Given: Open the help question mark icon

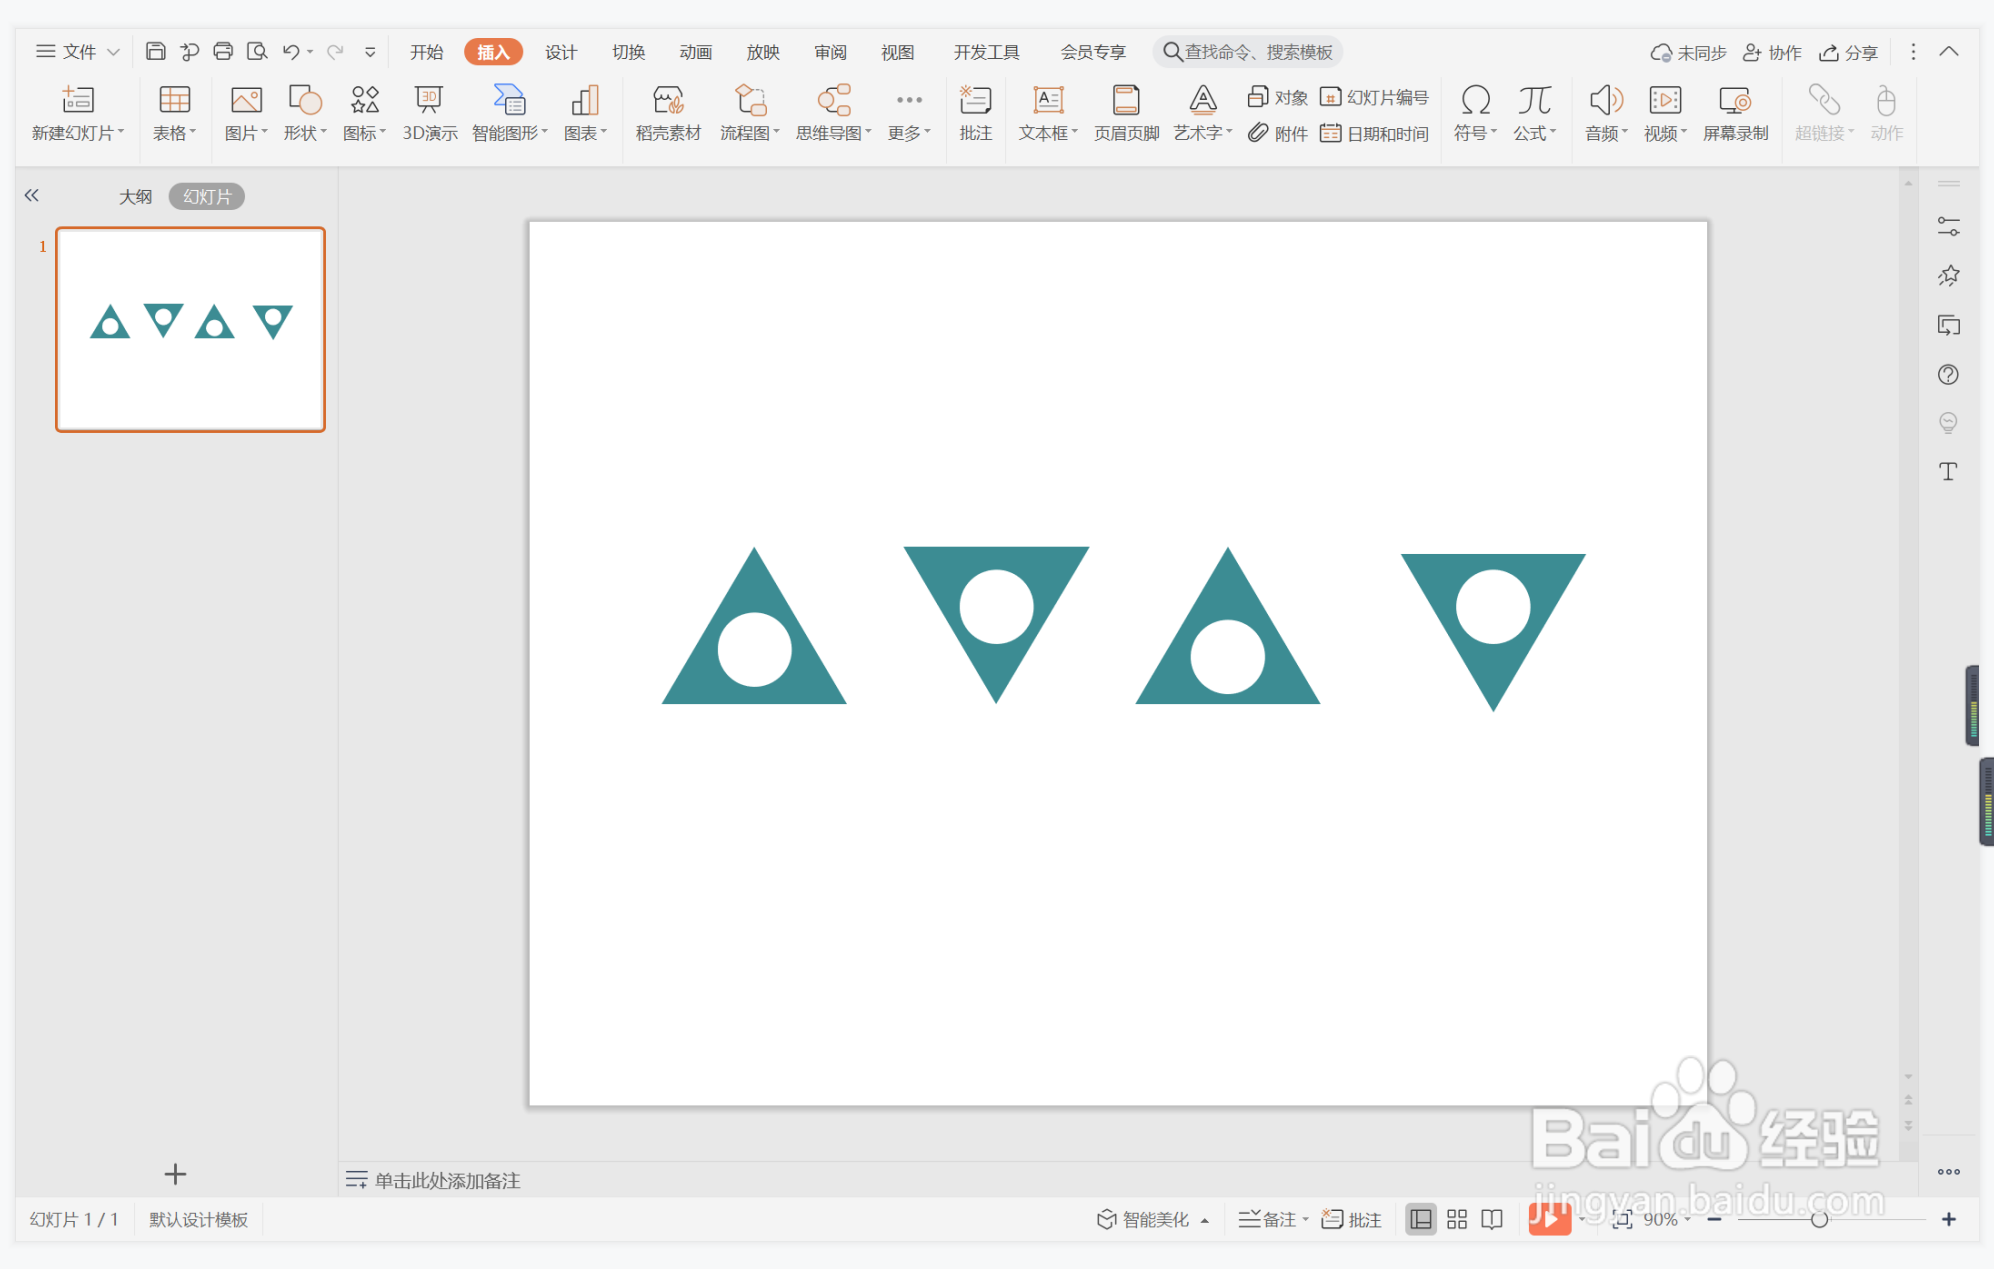Looking at the screenshot, I should coord(1948,375).
